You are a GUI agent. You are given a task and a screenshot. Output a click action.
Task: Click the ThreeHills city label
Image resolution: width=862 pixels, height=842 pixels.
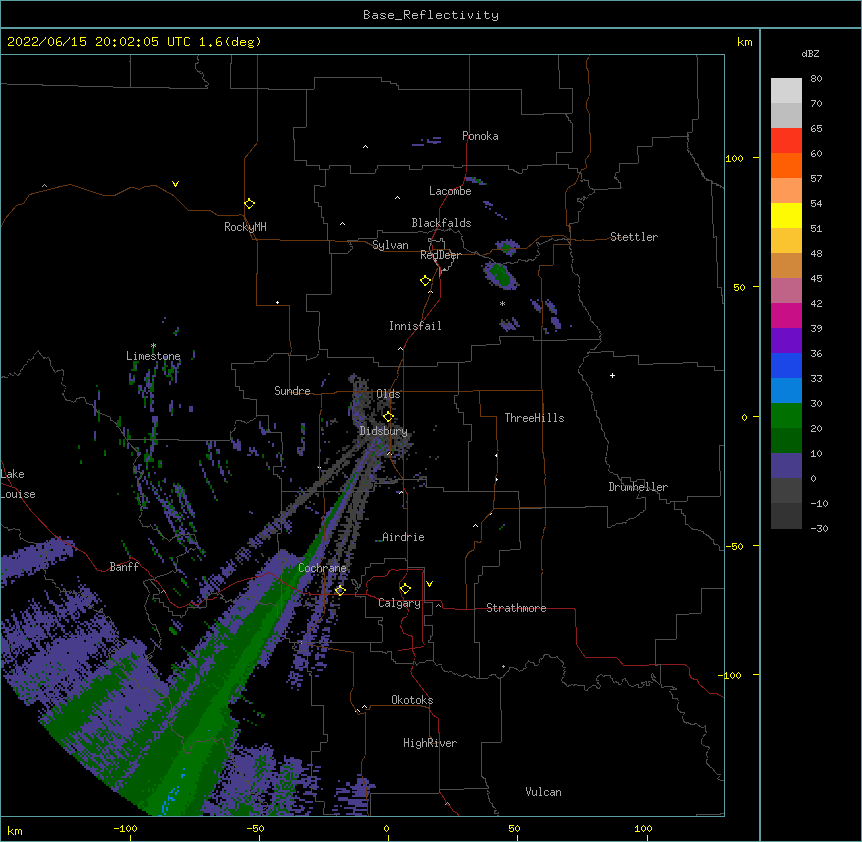point(534,418)
